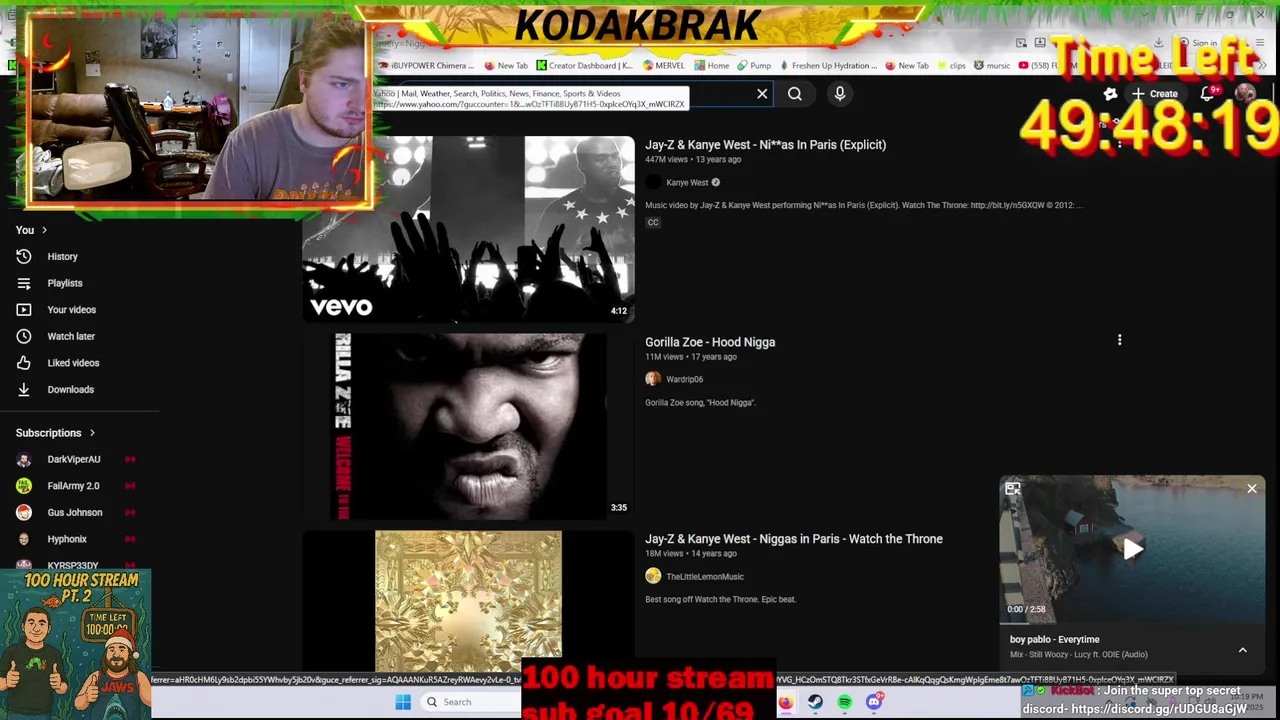Open the Pump bookmark

tap(755, 66)
